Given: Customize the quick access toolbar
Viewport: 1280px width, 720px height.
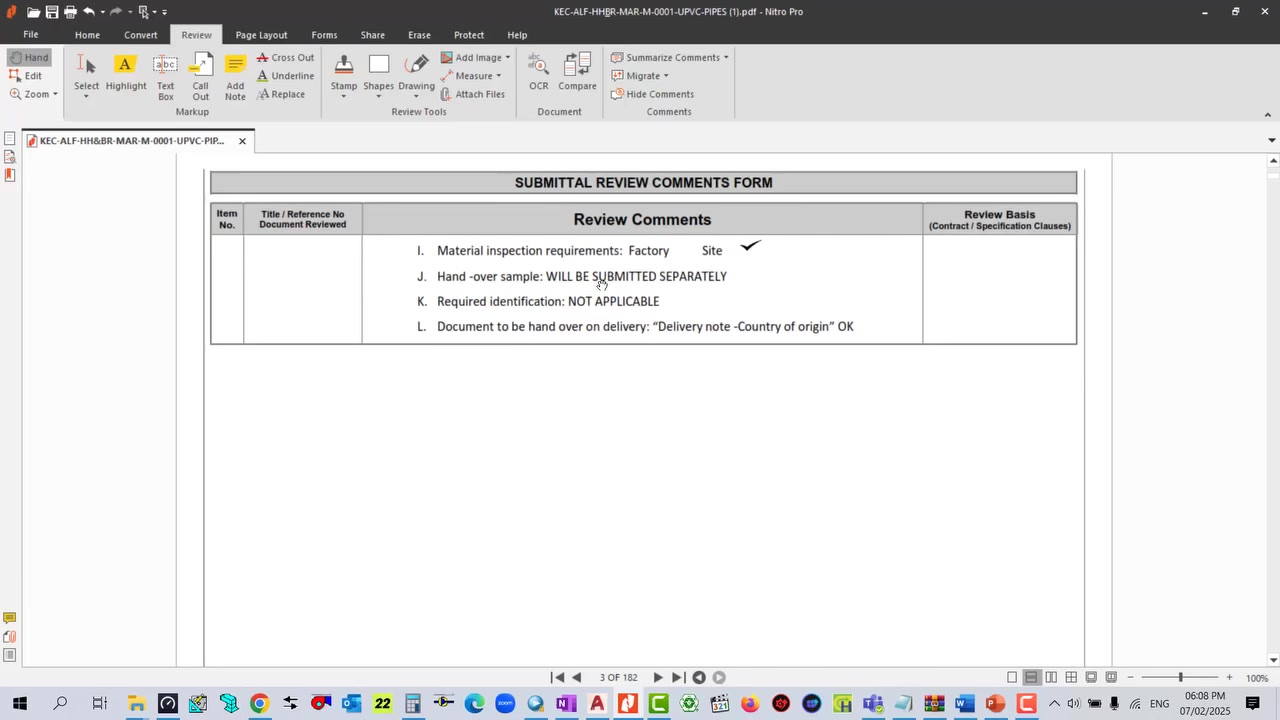Looking at the screenshot, I should (x=164, y=12).
